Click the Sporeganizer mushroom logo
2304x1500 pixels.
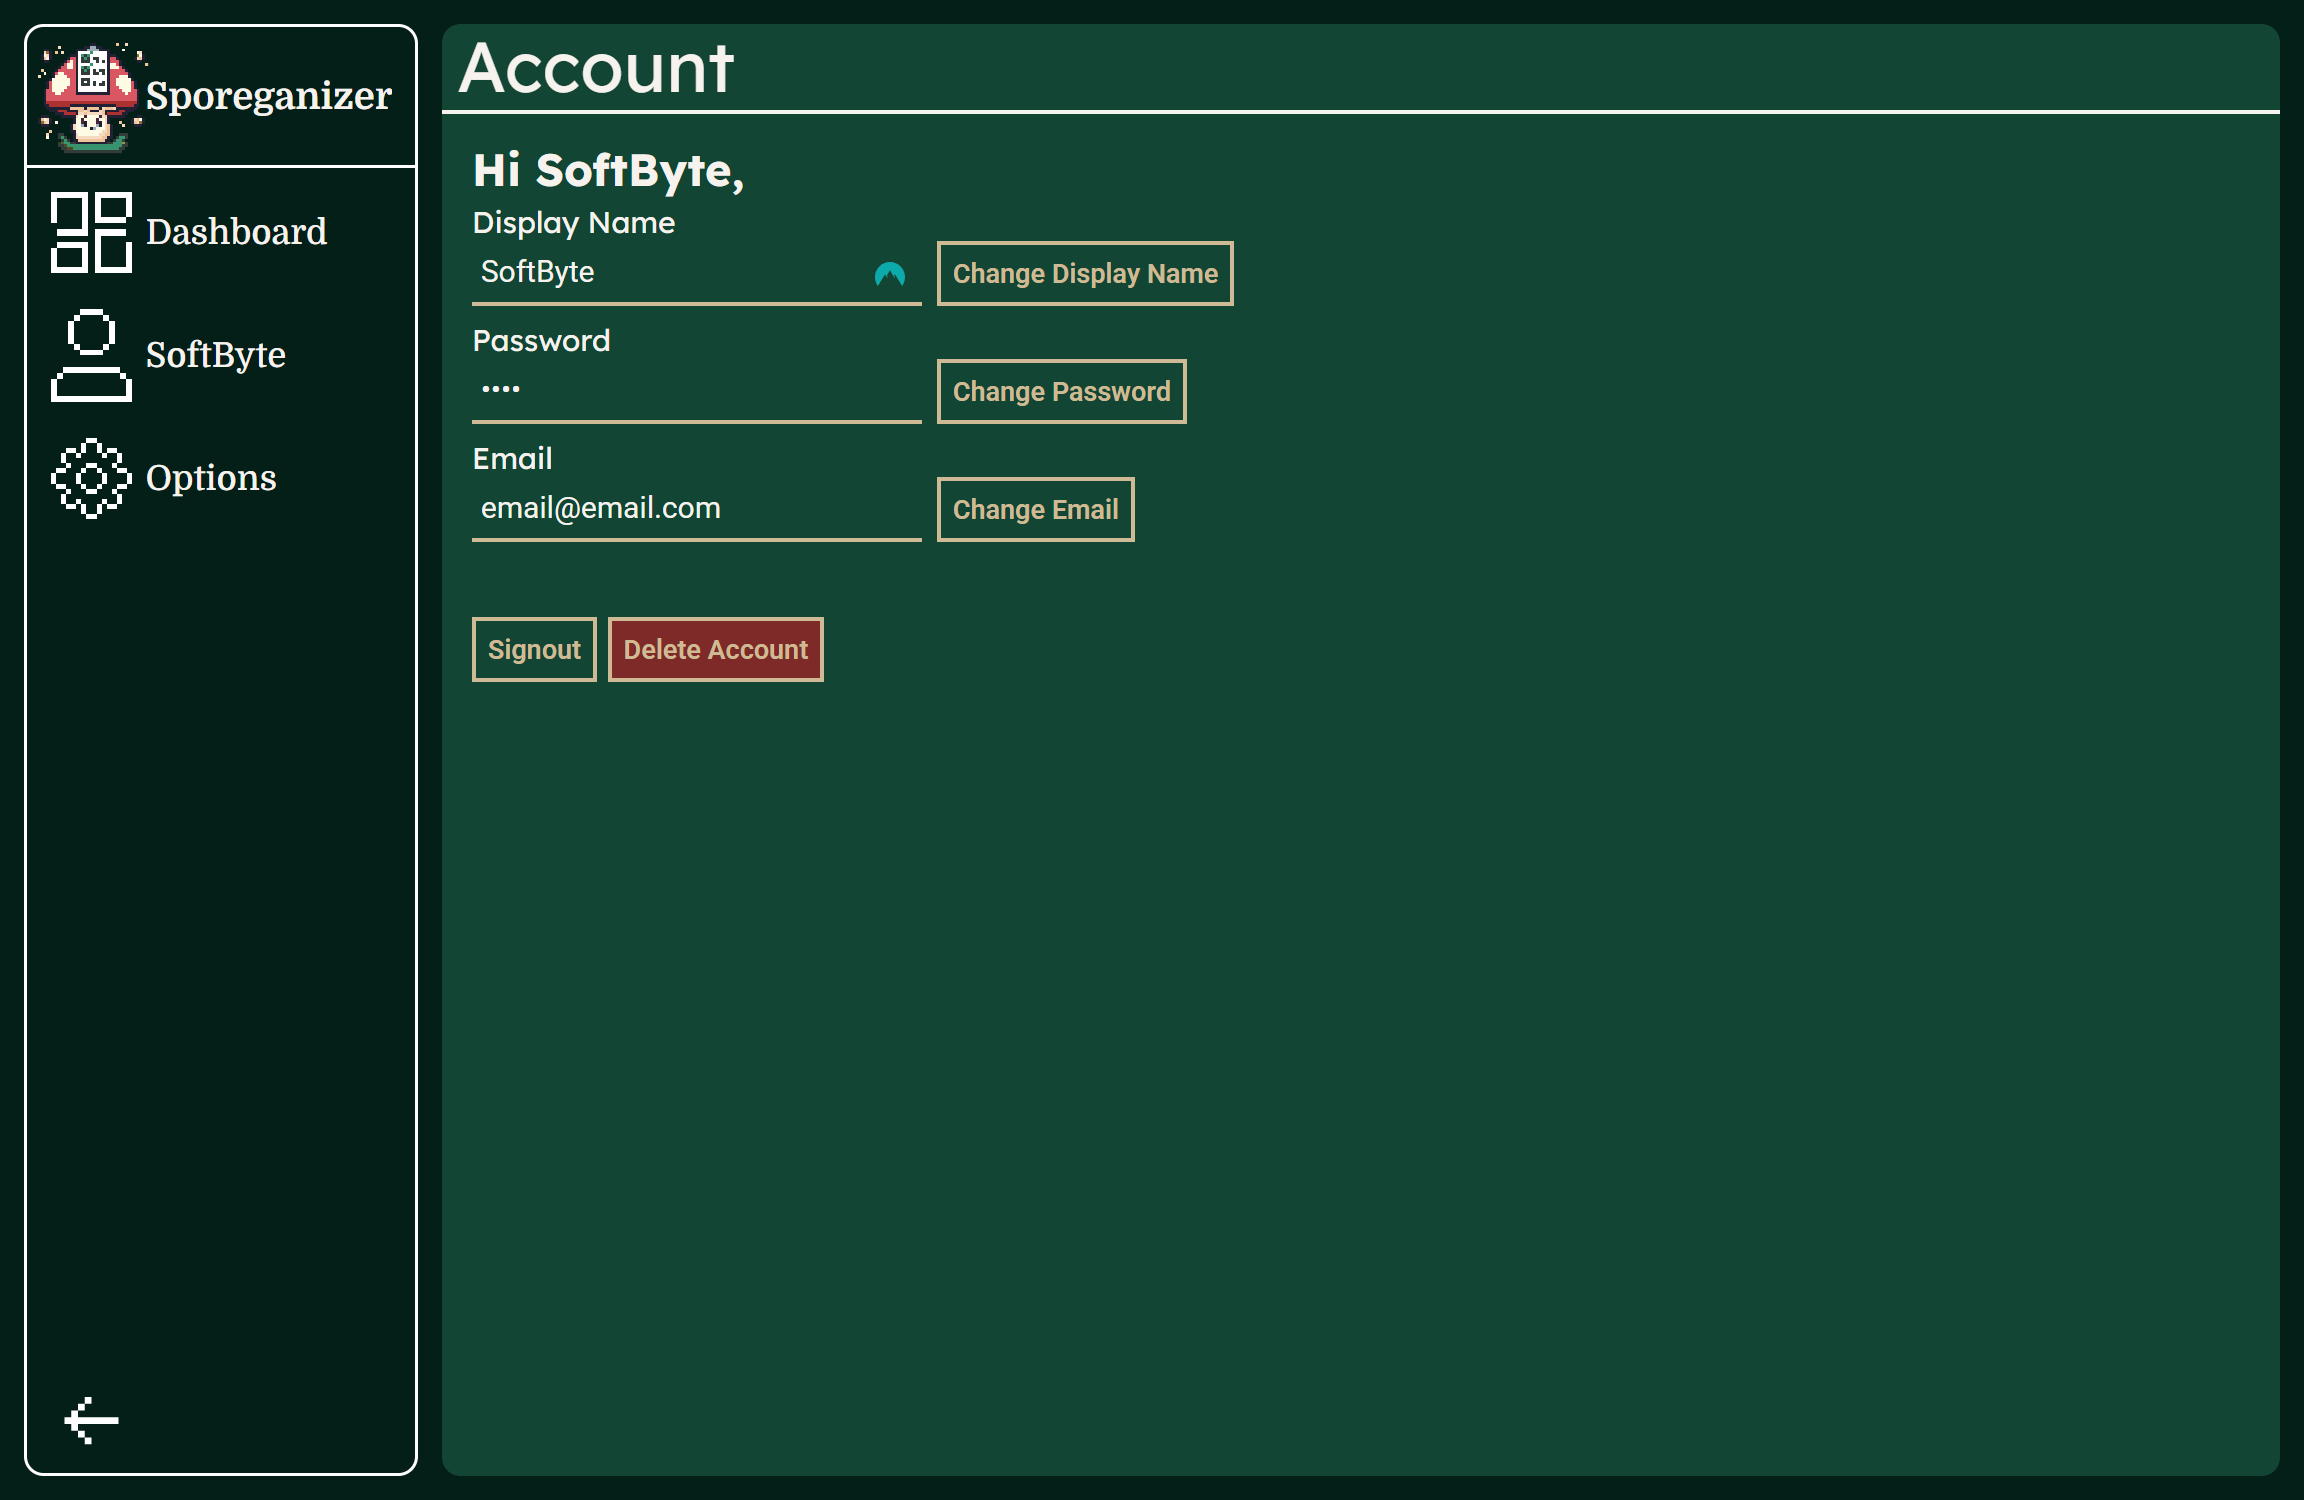90,97
